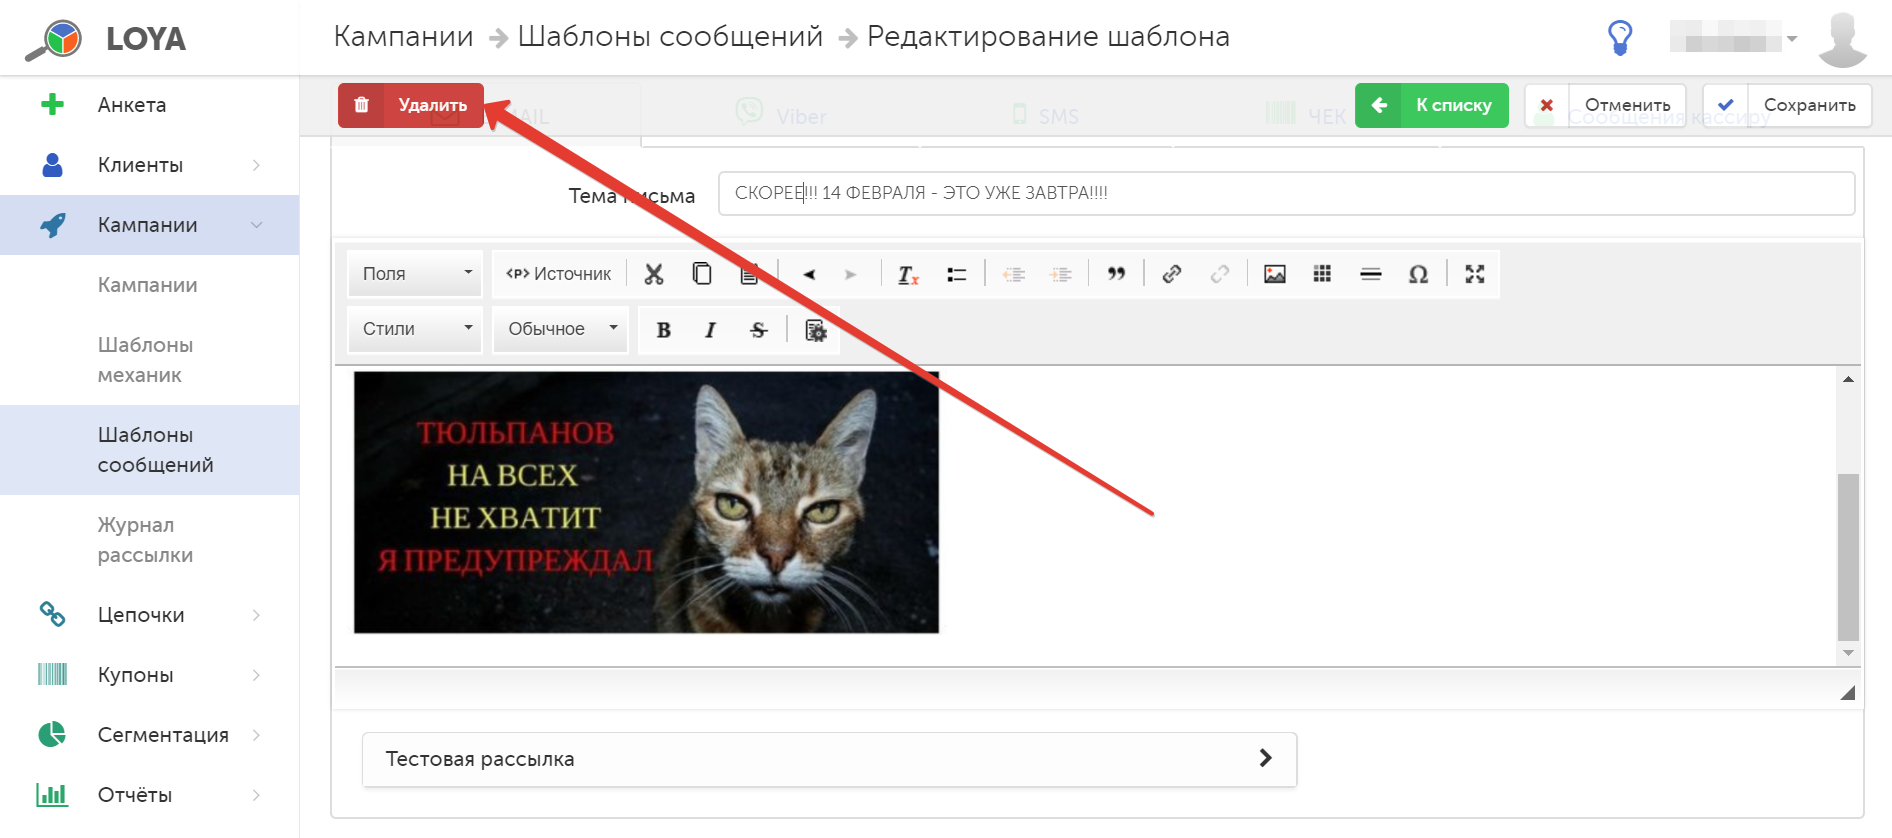Apply block quote formatting
The height and width of the screenshot is (838, 1892).
tap(1117, 274)
